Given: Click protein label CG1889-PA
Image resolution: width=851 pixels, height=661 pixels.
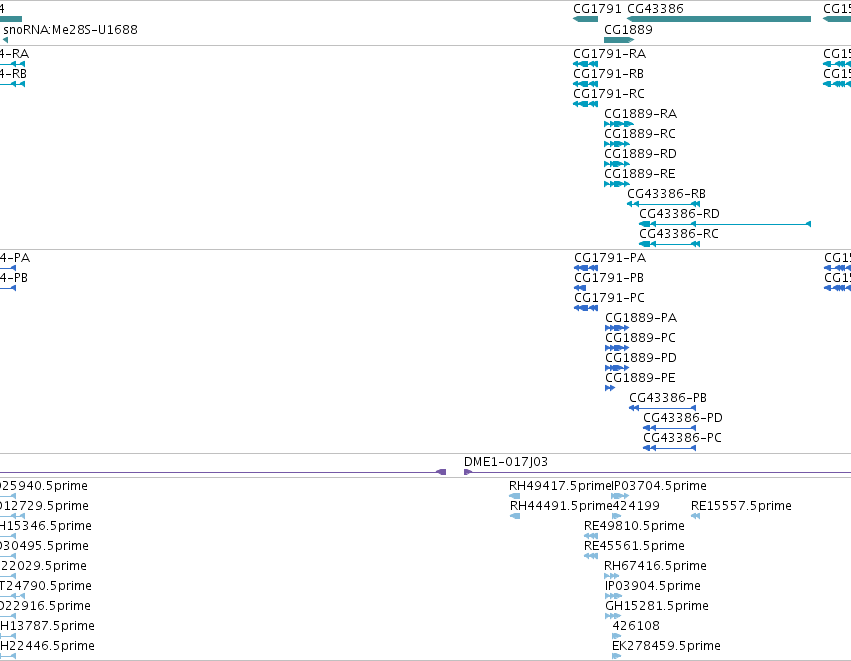Looking at the screenshot, I should pos(641,318).
